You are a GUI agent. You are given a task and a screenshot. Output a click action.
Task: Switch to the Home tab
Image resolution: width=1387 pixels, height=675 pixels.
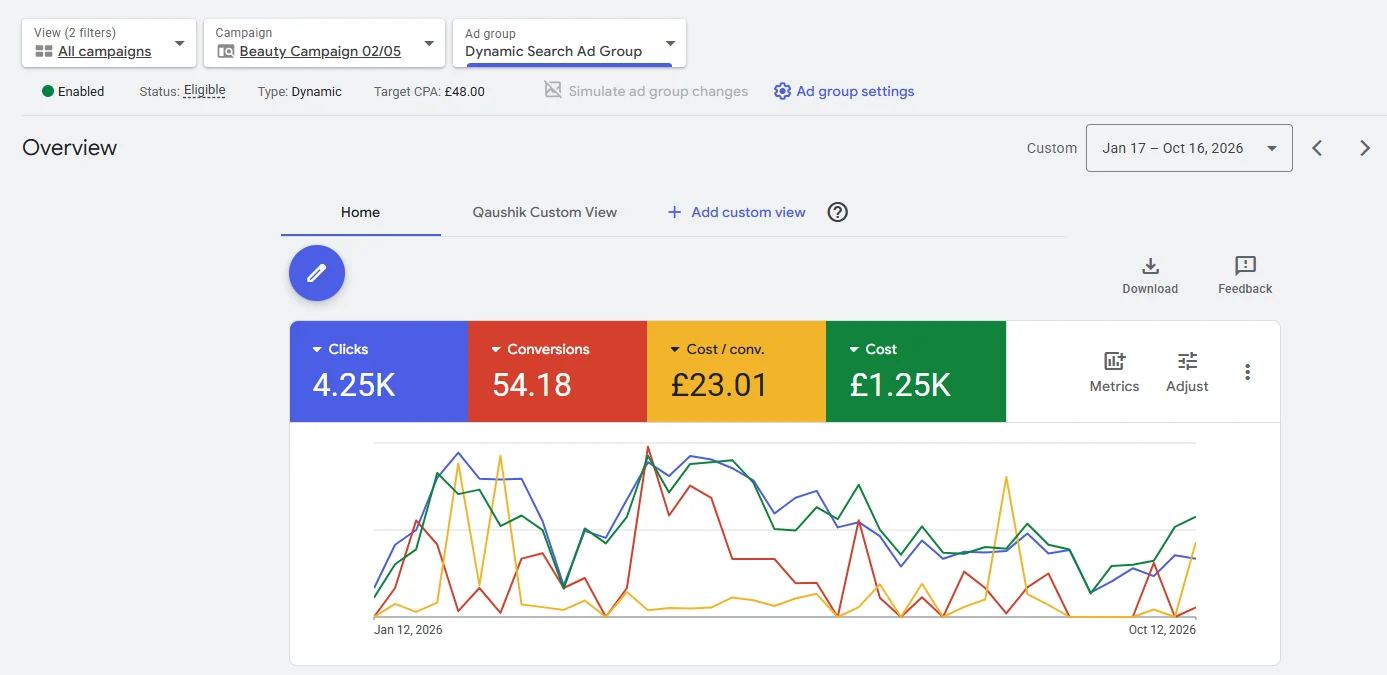[x=360, y=212]
